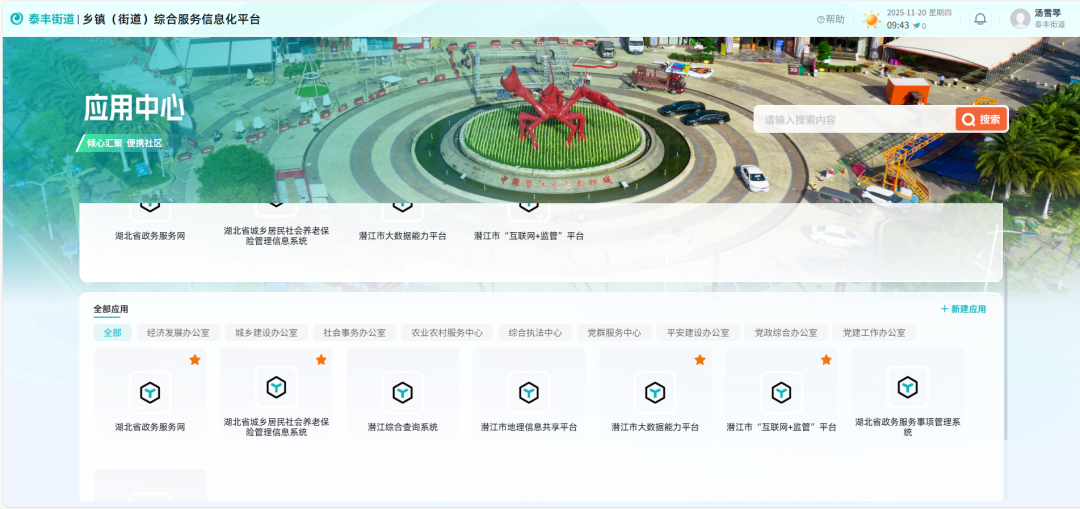Toggle the favorite star on 潜江市大数据能力平台
Image resolution: width=1080 pixels, height=509 pixels.
700,360
